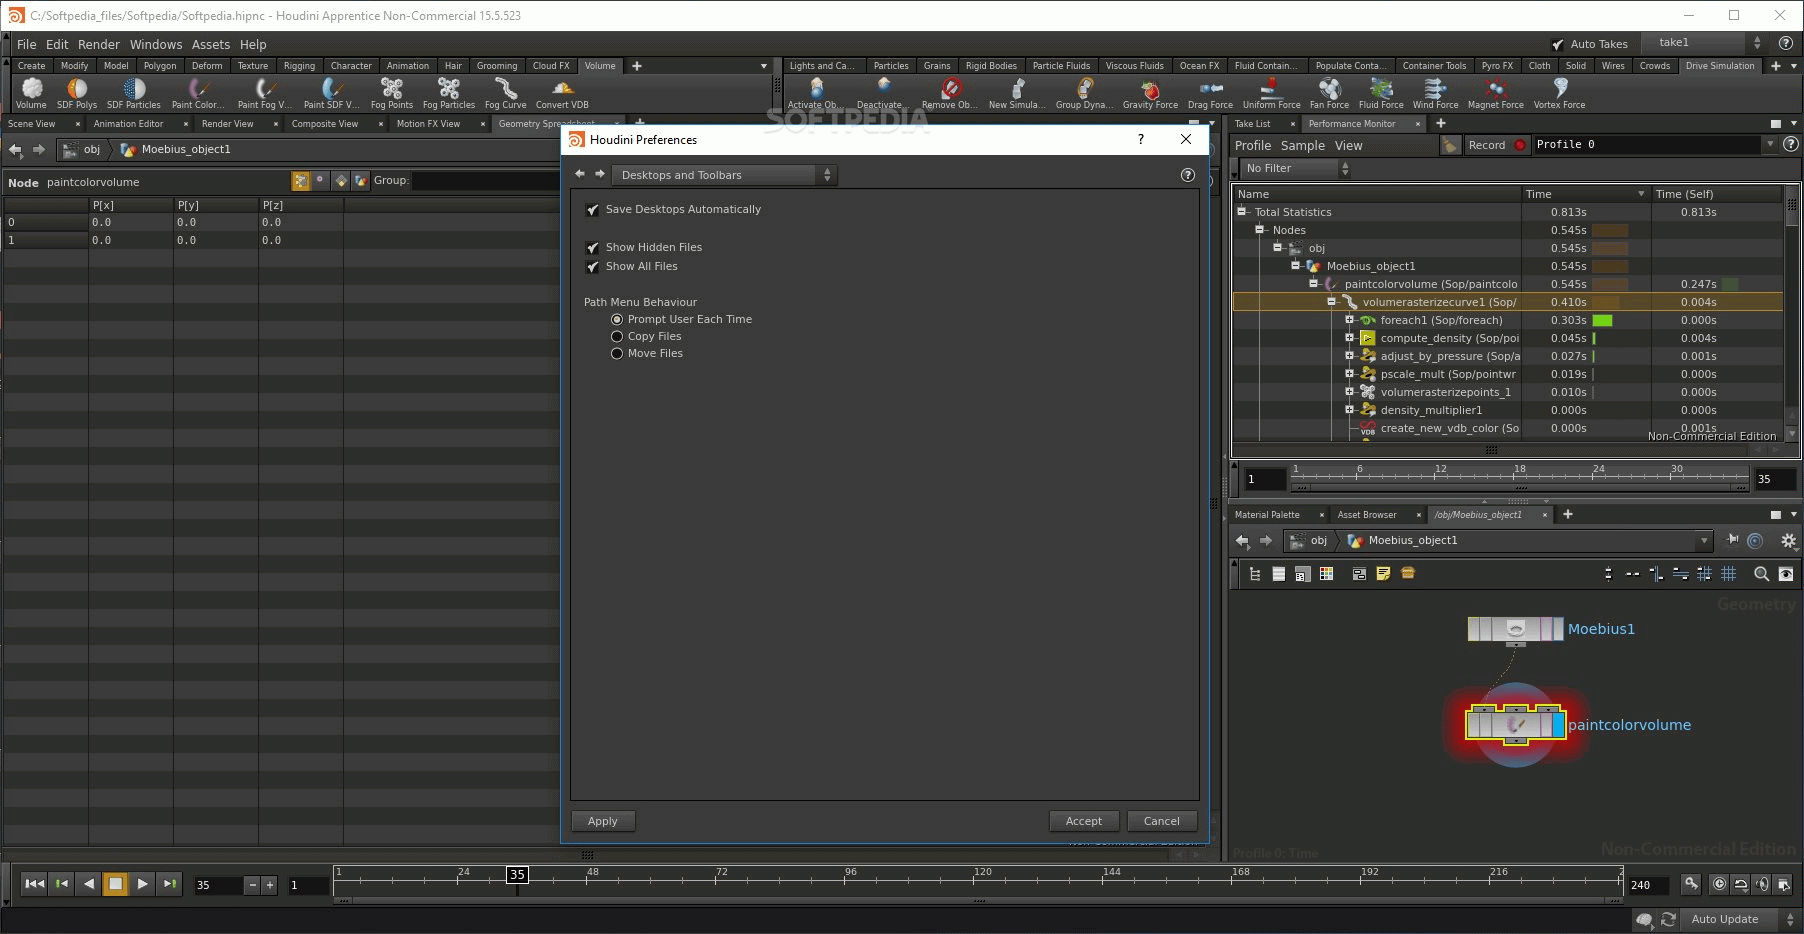
Task: Click Cancel in Preferences dialog
Action: click(1162, 822)
